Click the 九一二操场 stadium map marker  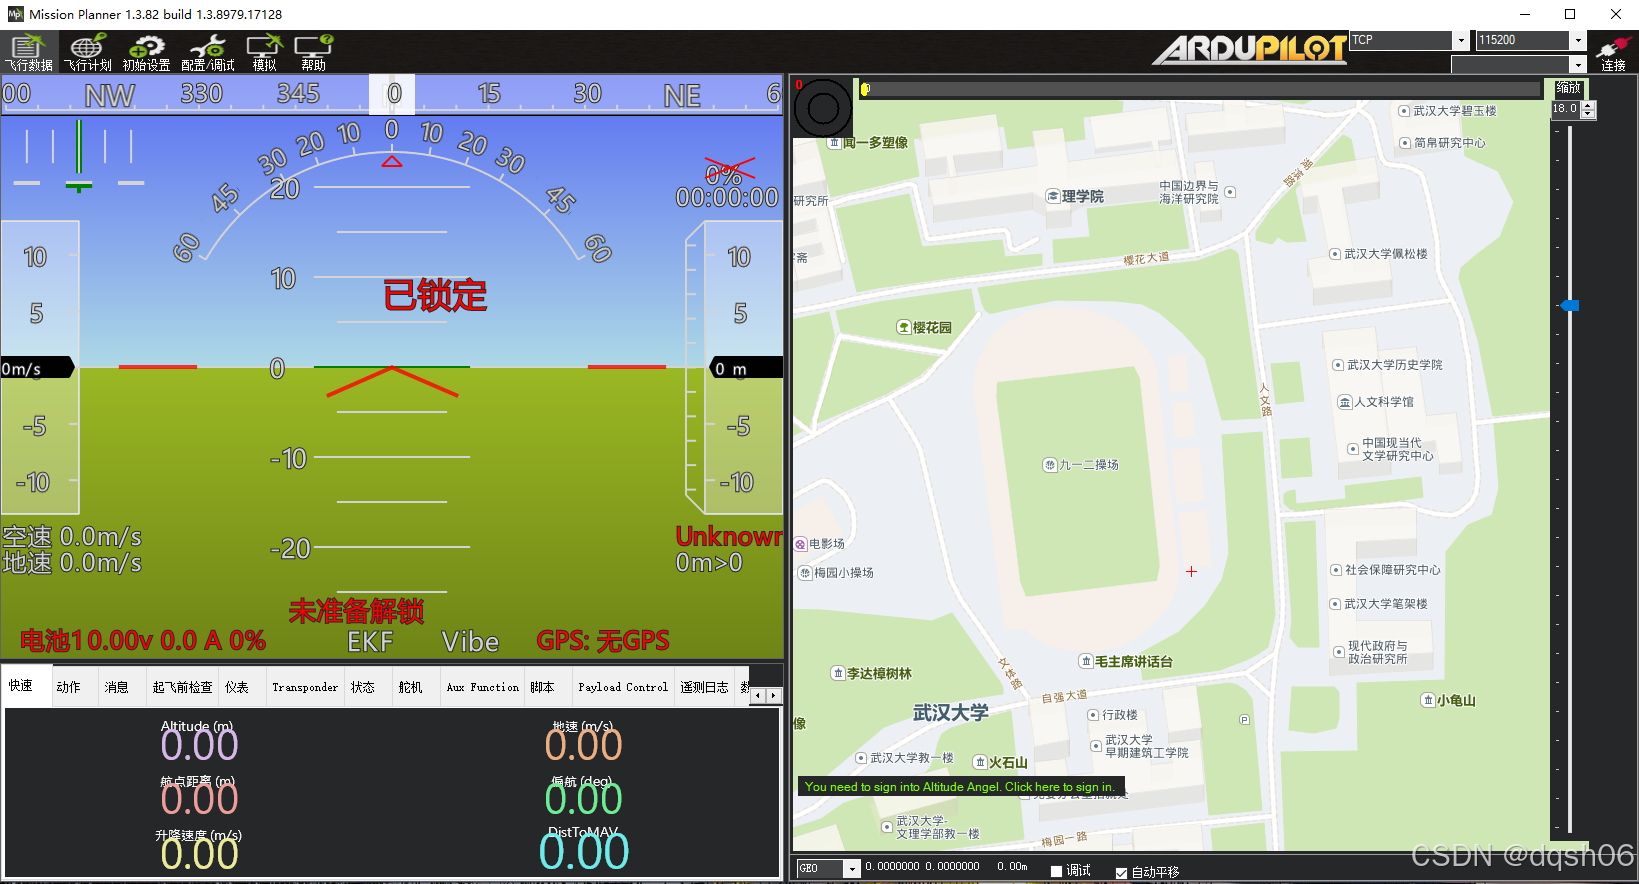[x=1050, y=465]
